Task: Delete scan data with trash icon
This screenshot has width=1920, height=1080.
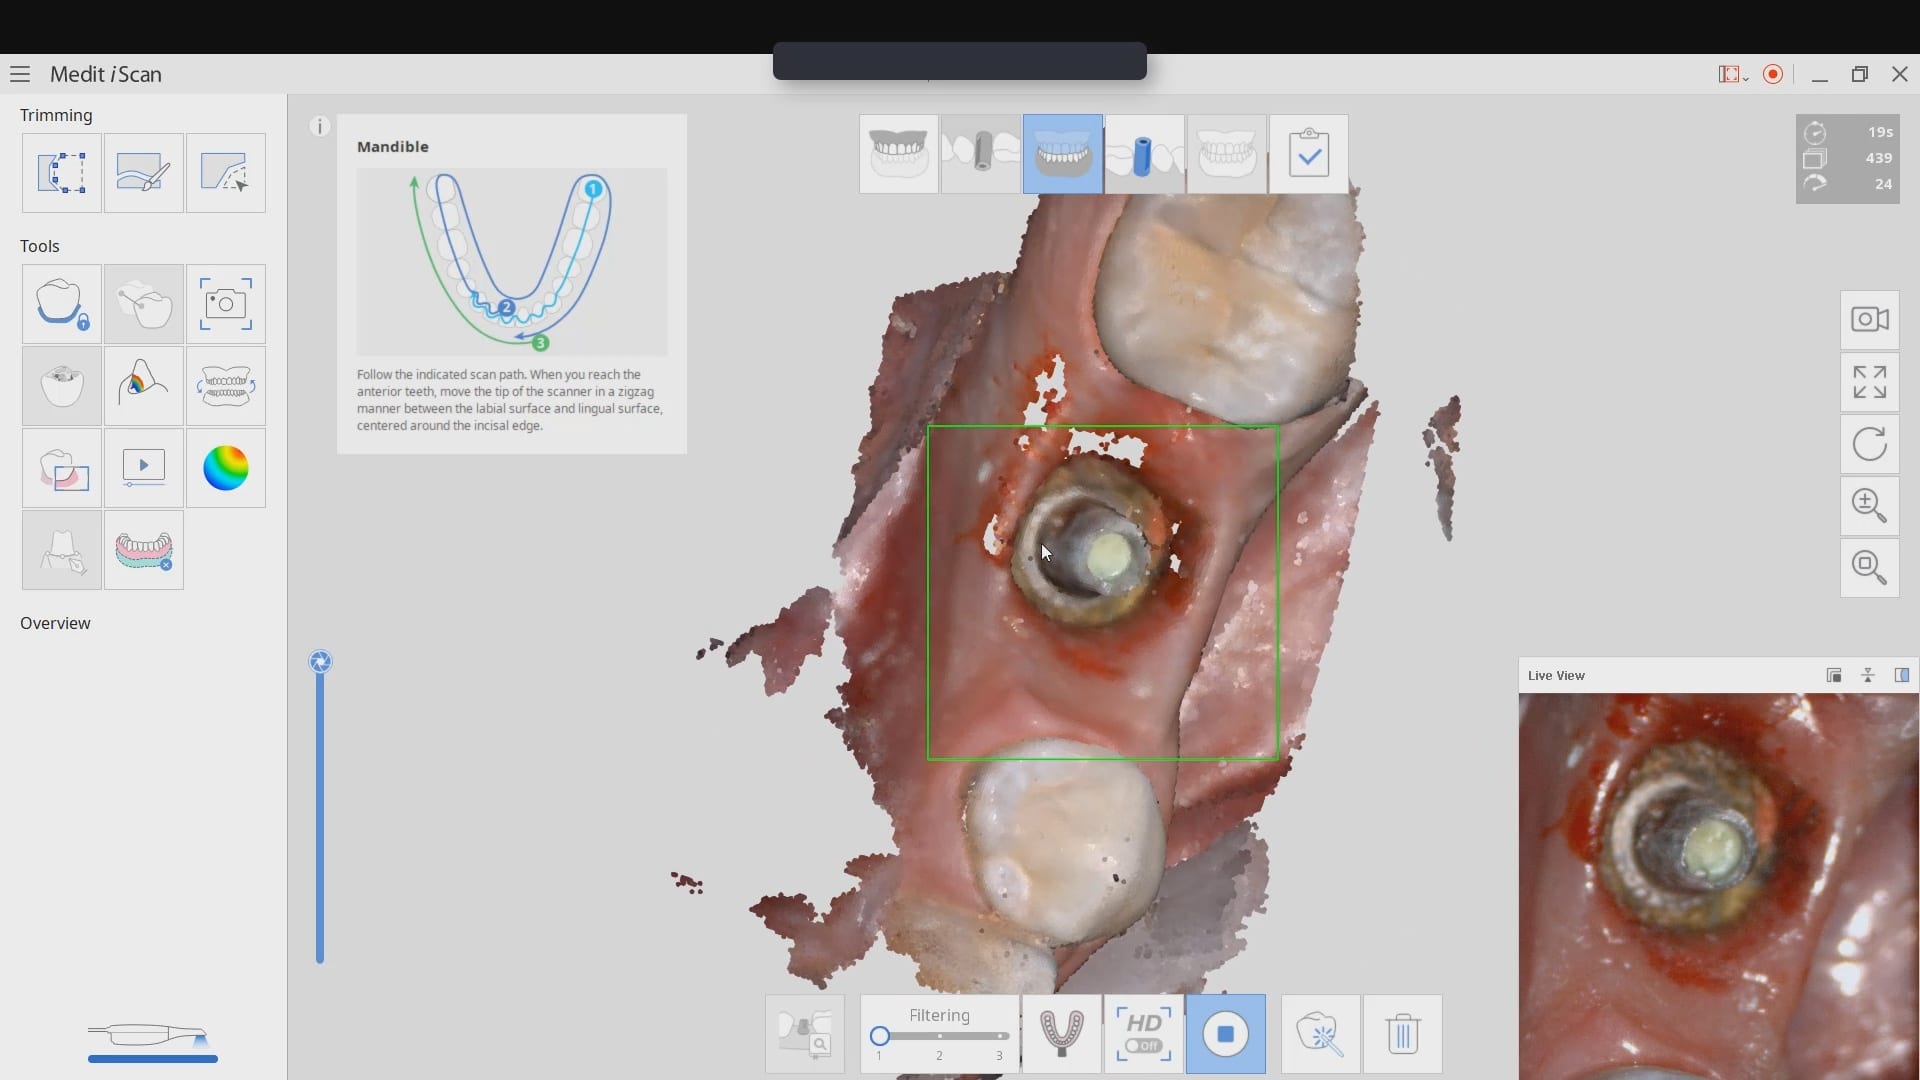Action: coord(1403,1034)
